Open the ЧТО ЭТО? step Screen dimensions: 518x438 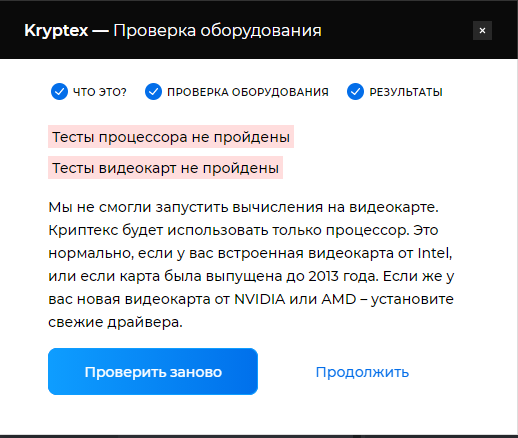[x=100, y=92]
